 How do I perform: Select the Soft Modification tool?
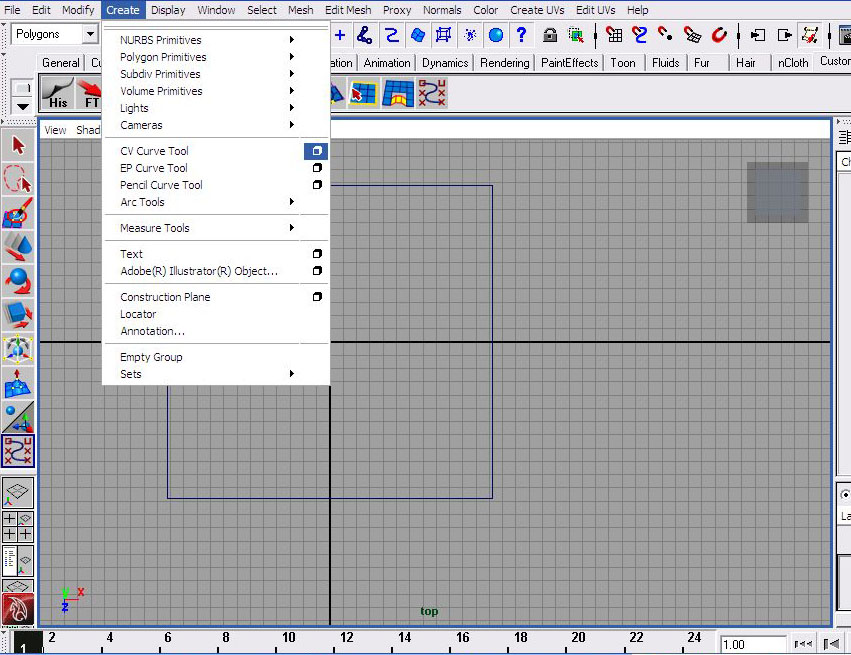tap(18, 383)
